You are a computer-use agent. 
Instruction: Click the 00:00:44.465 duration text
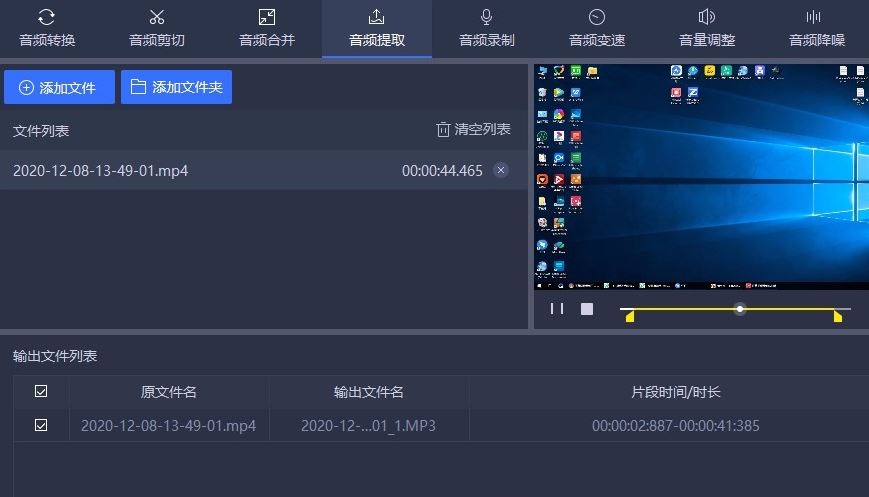coord(442,171)
